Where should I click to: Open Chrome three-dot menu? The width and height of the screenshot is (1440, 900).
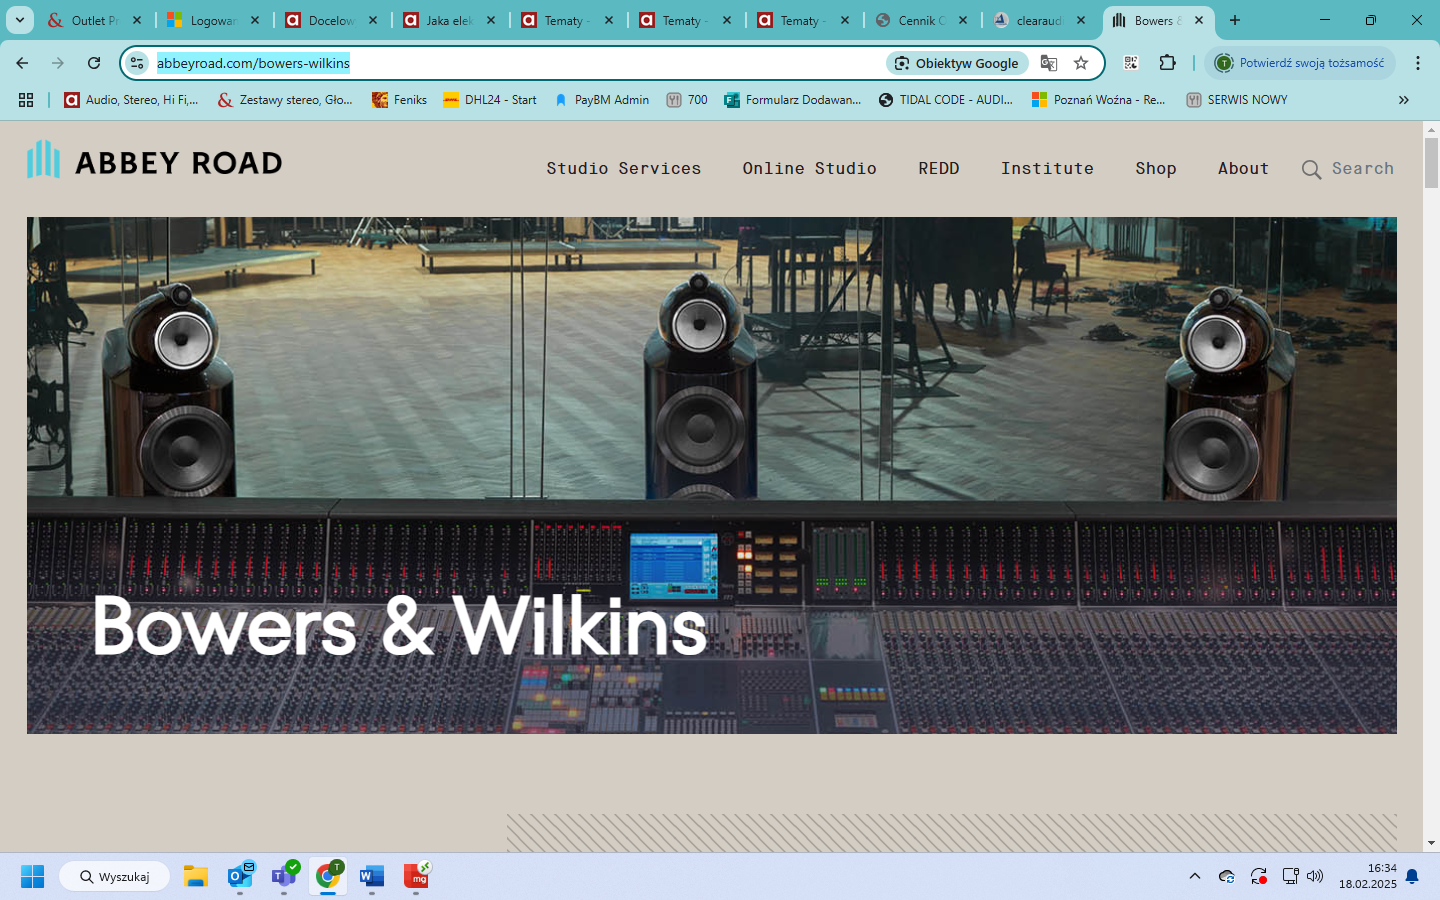point(1418,63)
